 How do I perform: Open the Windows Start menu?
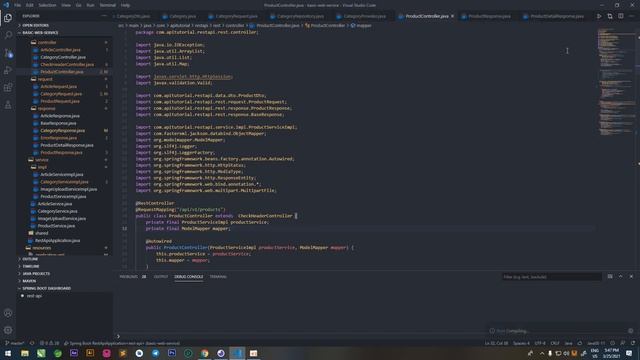coord(8,353)
